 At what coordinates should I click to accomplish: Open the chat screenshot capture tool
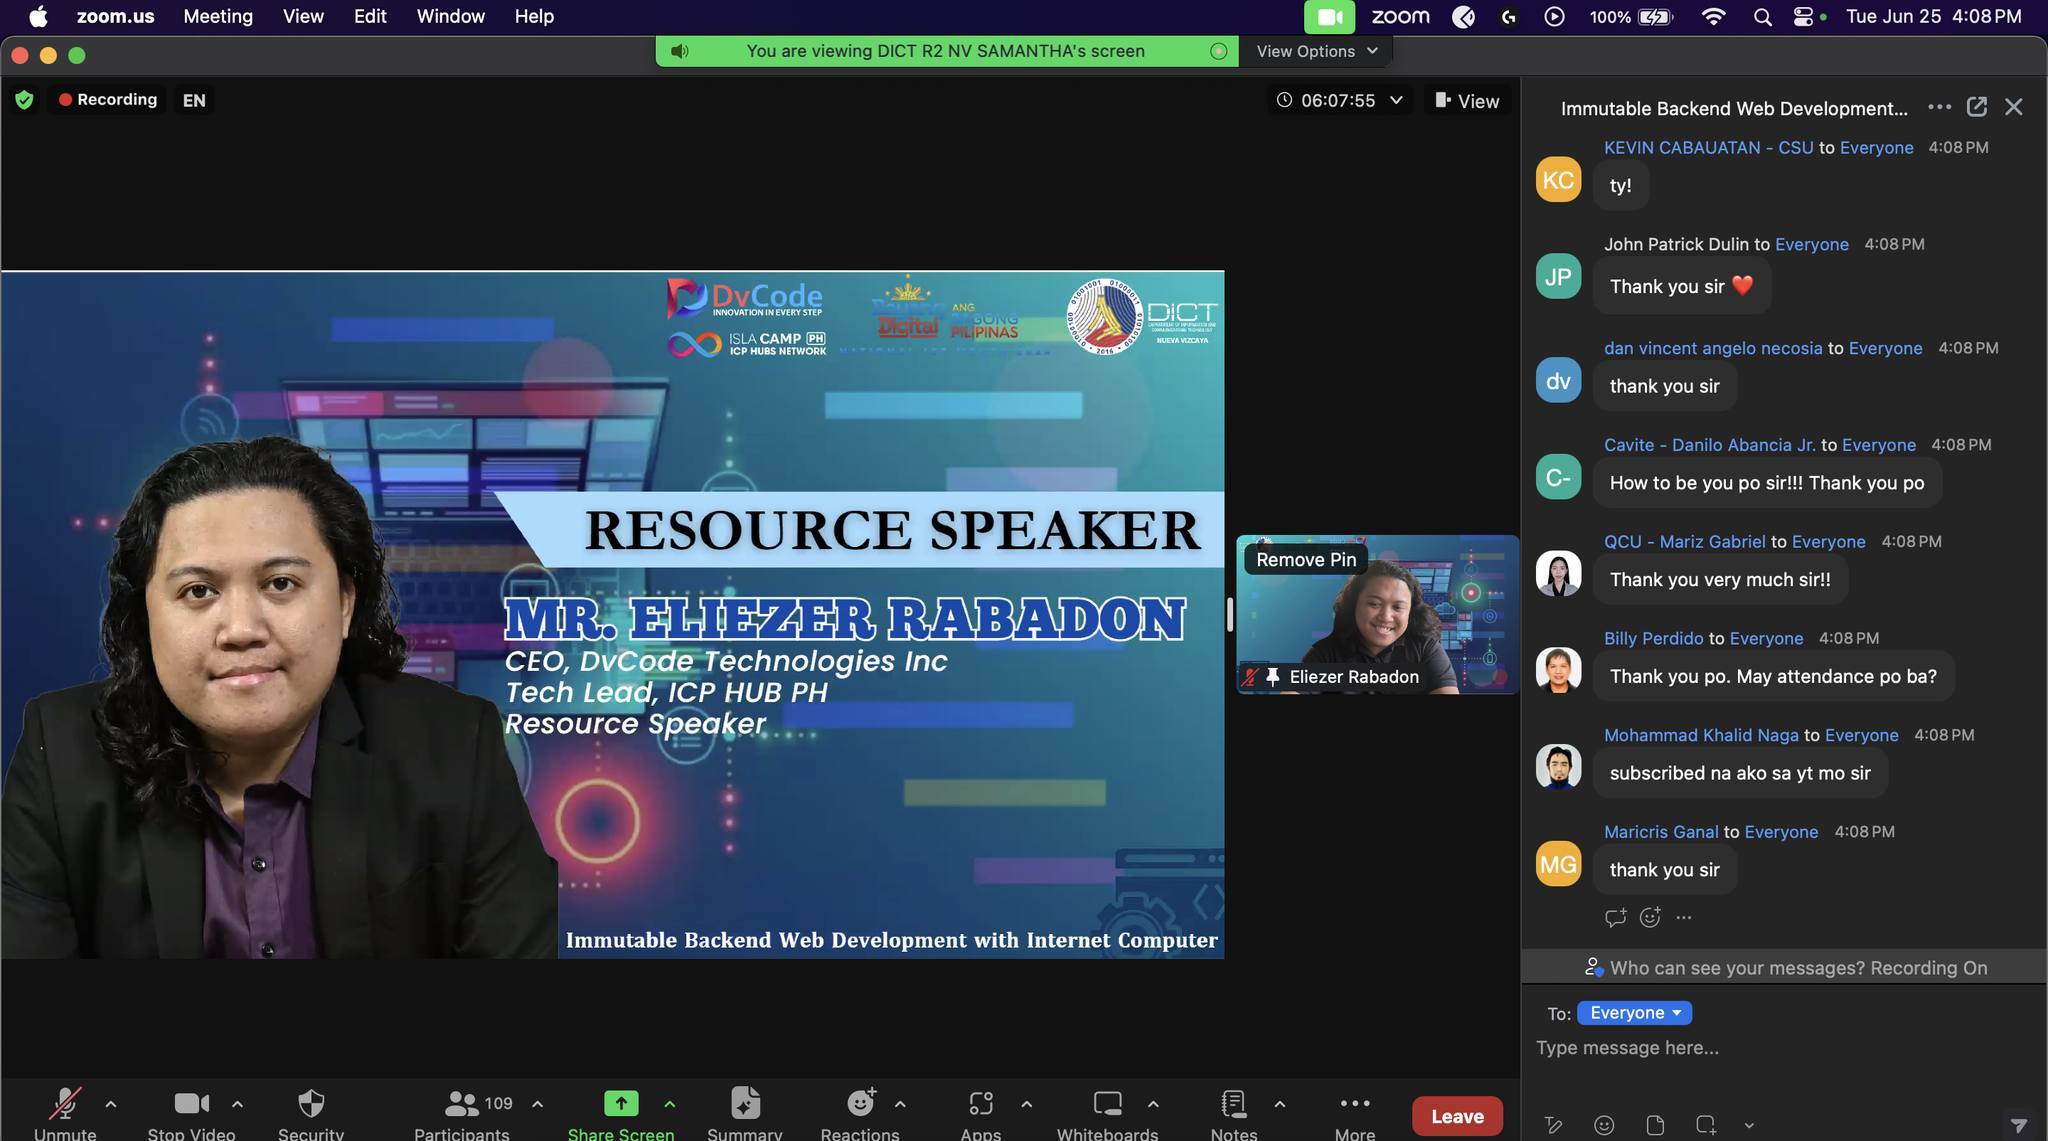1706,1125
